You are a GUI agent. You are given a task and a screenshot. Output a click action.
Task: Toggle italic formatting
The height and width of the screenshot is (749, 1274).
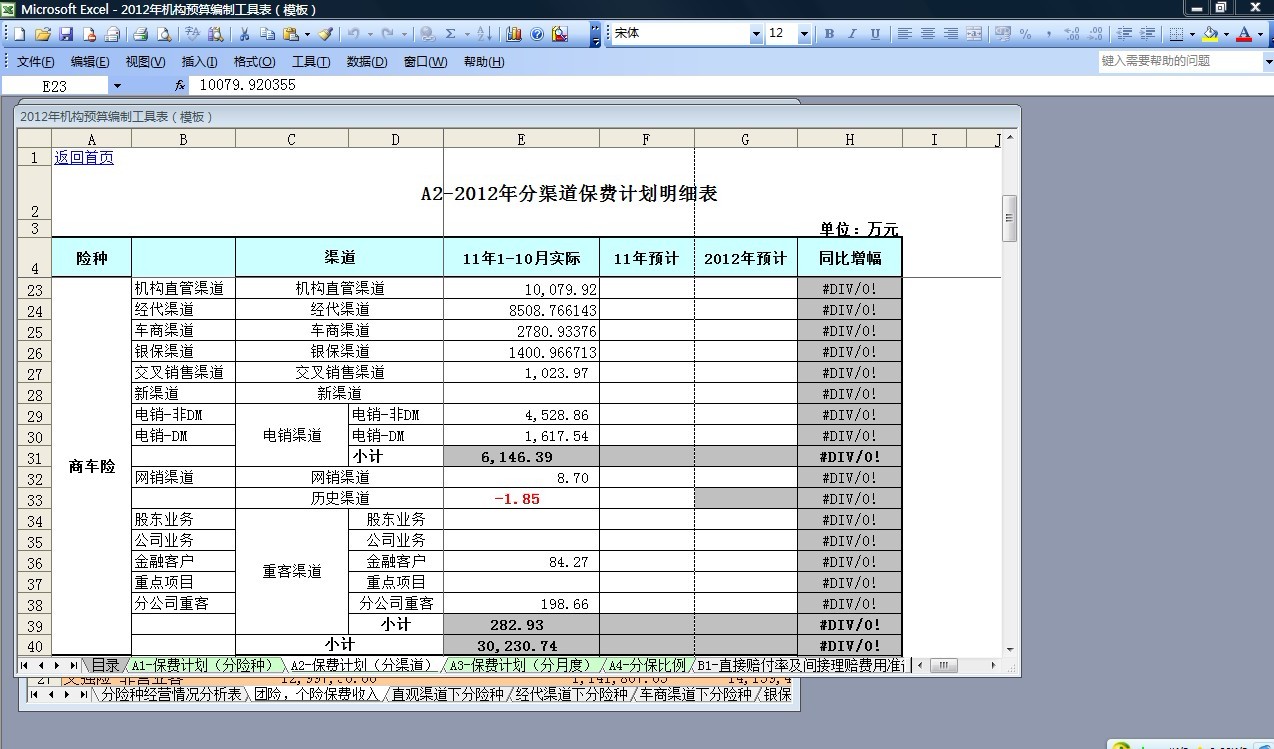(x=851, y=33)
